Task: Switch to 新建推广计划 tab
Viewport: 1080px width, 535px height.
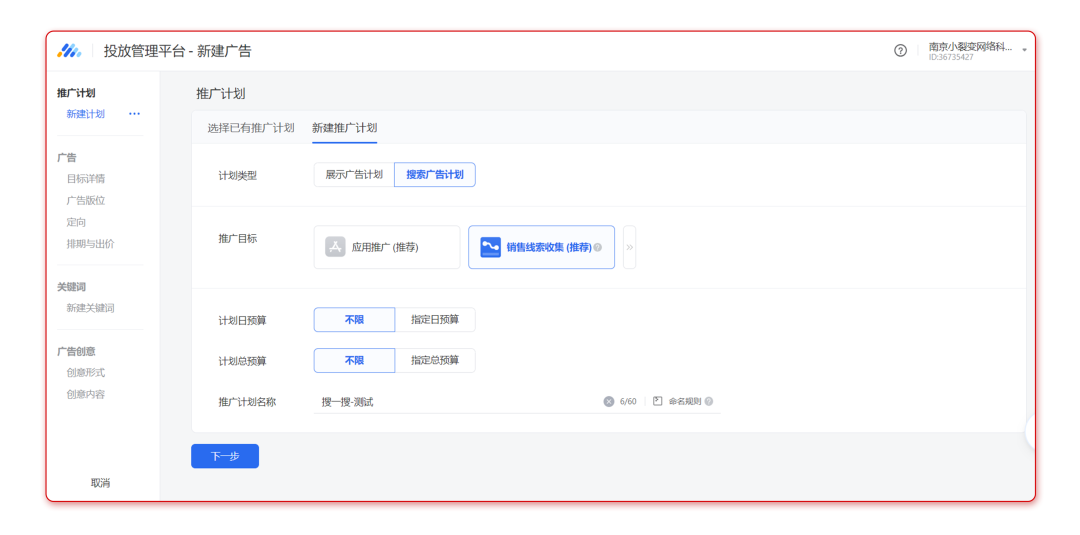Action: click(x=344, y=128)
